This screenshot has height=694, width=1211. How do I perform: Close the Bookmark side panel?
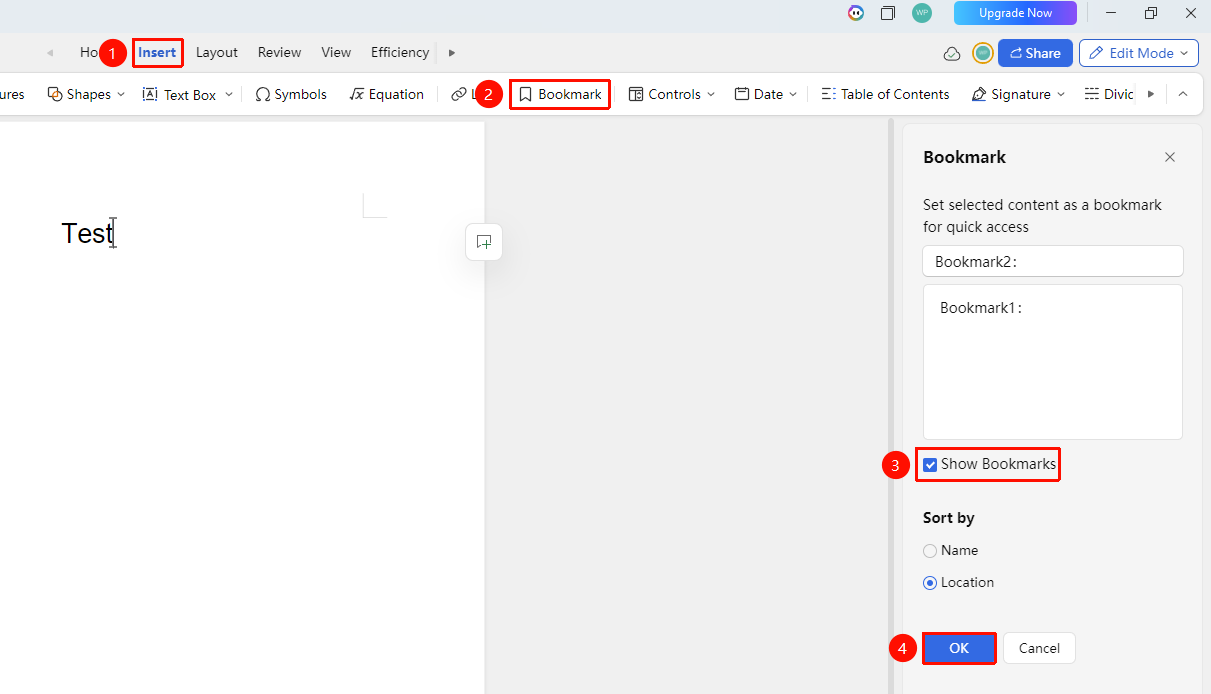[x=1170, y=157]
